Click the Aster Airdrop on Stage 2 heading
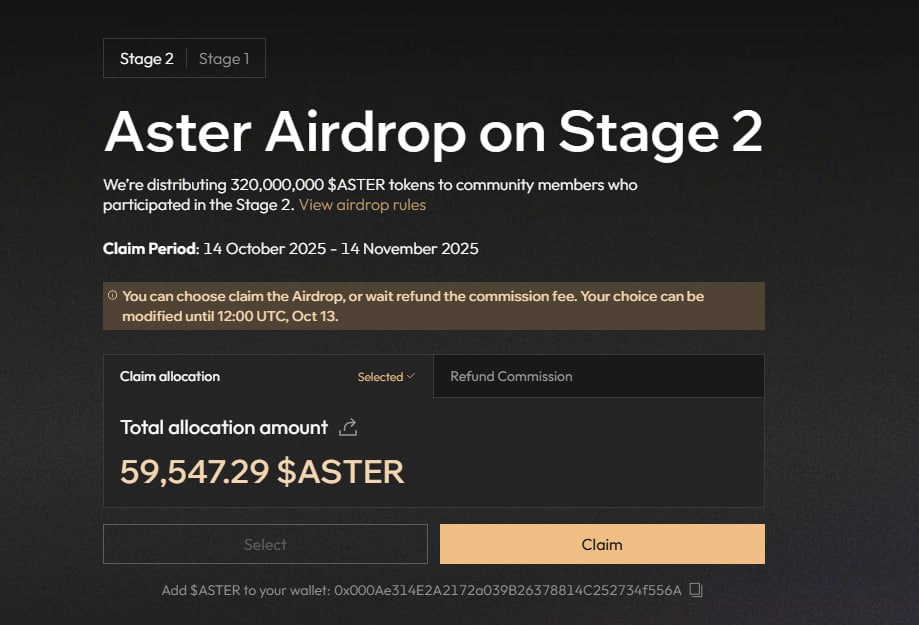Screen dimensions: 919x625 pyautogui.click(x=433, y=133)
